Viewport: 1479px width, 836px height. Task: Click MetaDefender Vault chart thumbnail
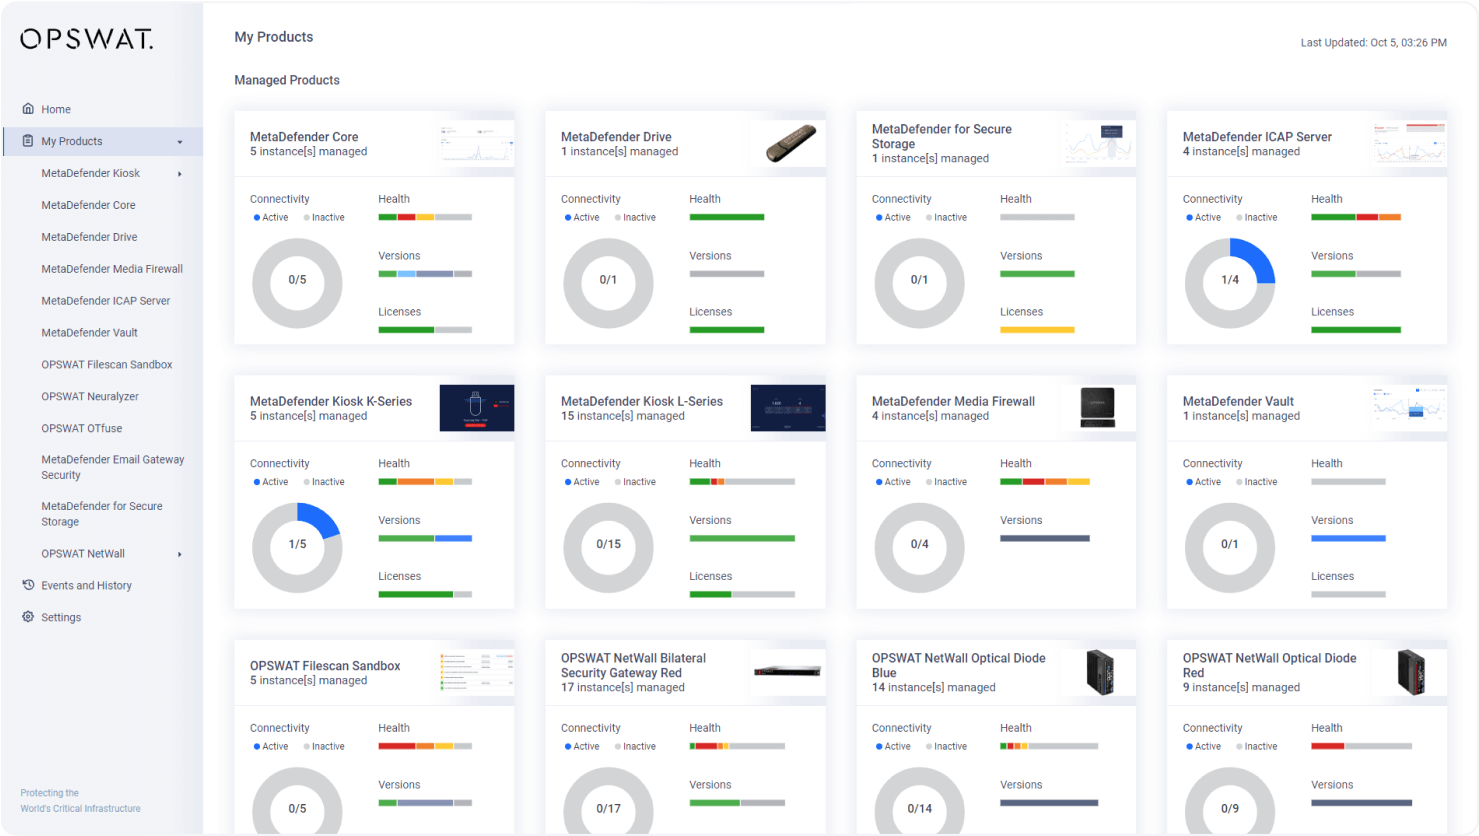tap(1410, 408)
